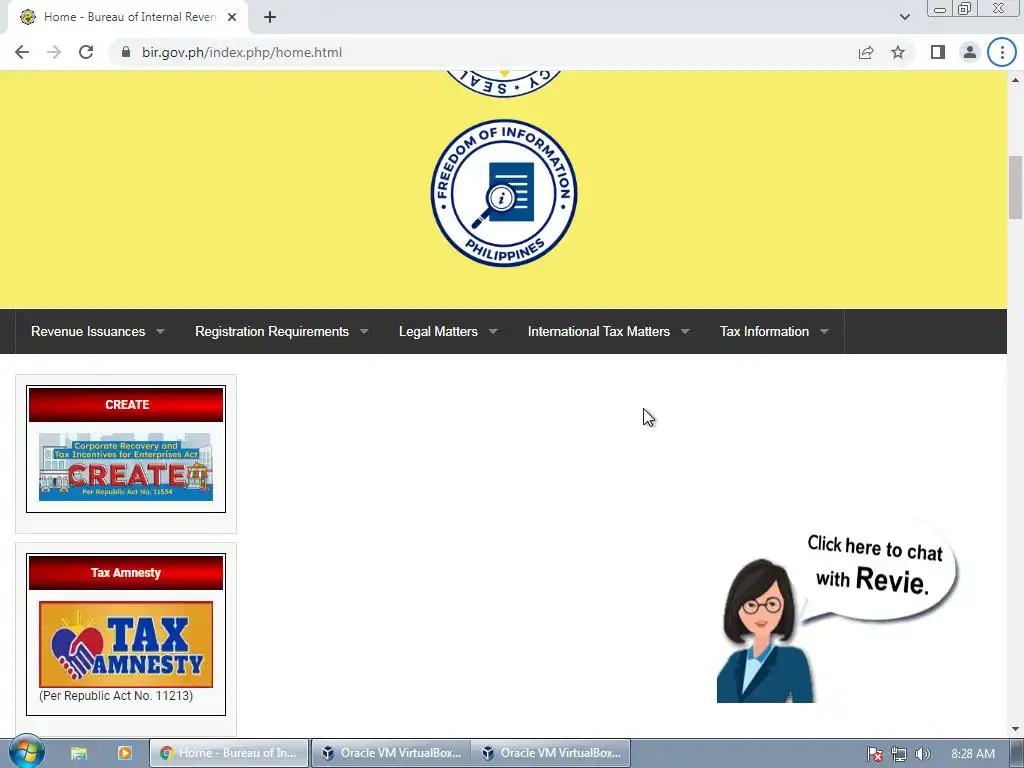Click the red CREATE header

(x=126, y=404)
